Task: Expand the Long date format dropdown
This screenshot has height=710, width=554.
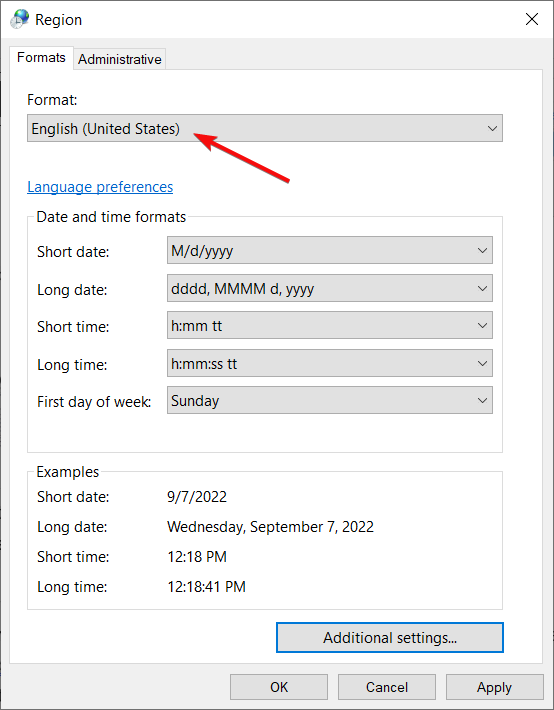Action: 330,288
